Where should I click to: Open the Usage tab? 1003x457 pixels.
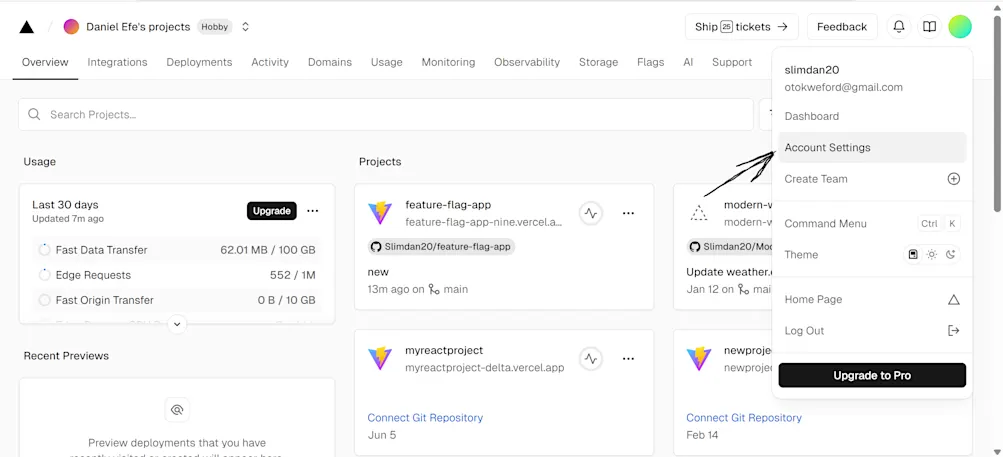coord(386,62)
